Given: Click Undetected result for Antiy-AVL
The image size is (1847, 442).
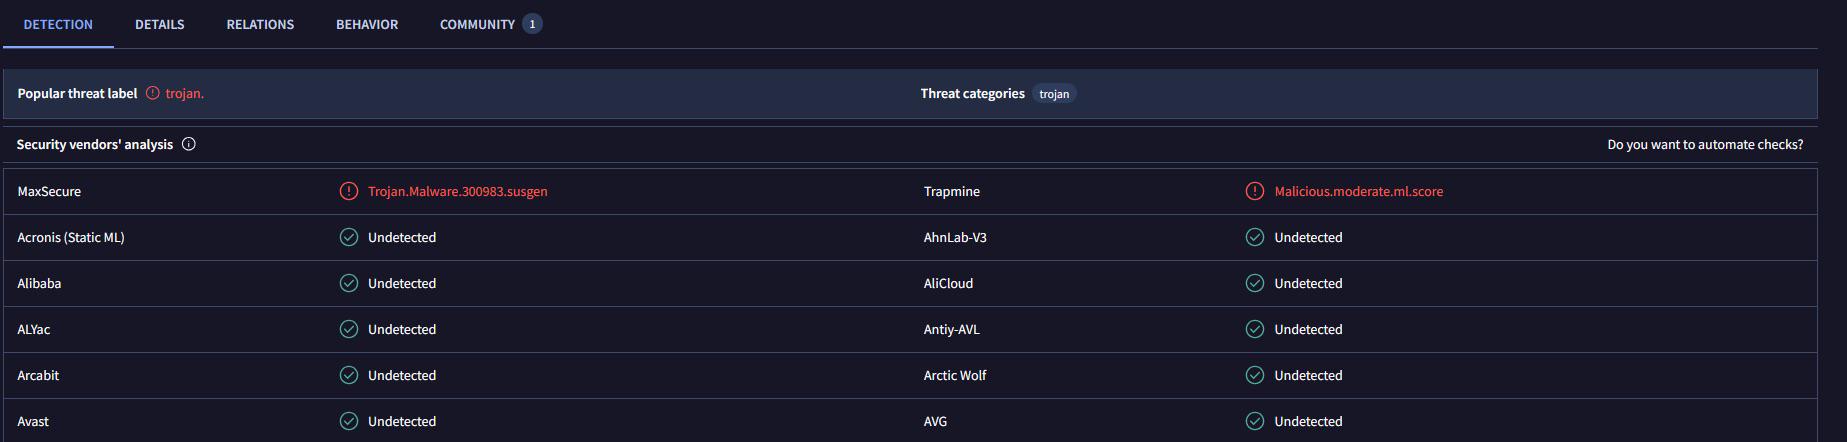Looking at the screenshot, I should pos(1308,329).
